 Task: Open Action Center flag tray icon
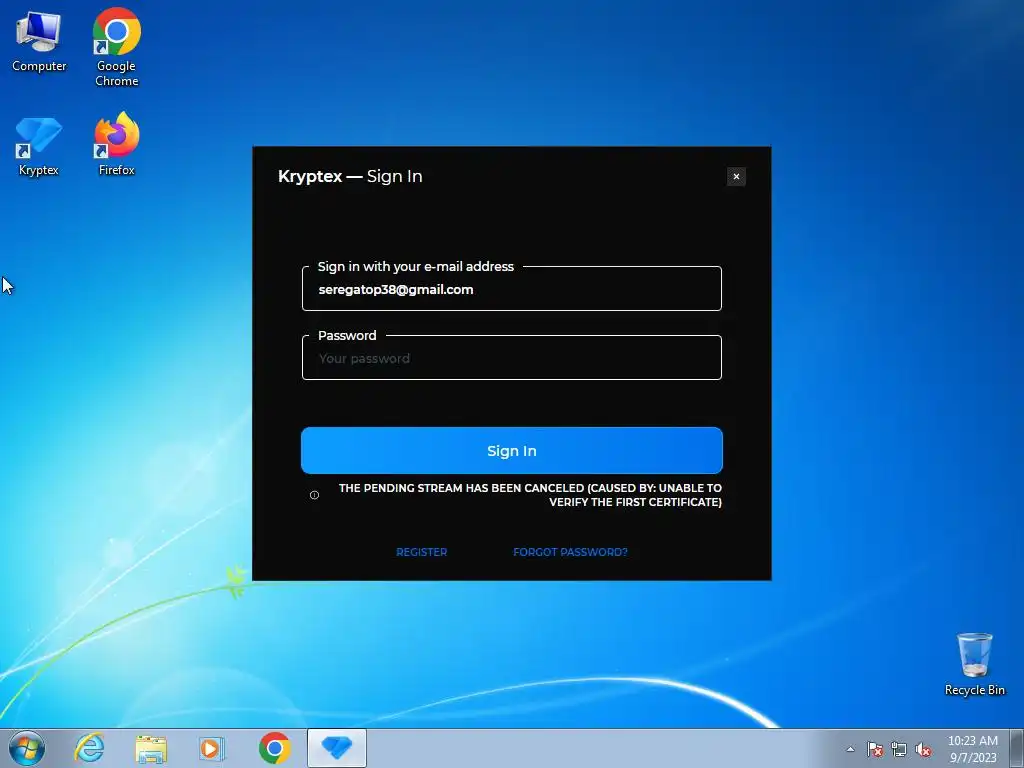point(875,749)
